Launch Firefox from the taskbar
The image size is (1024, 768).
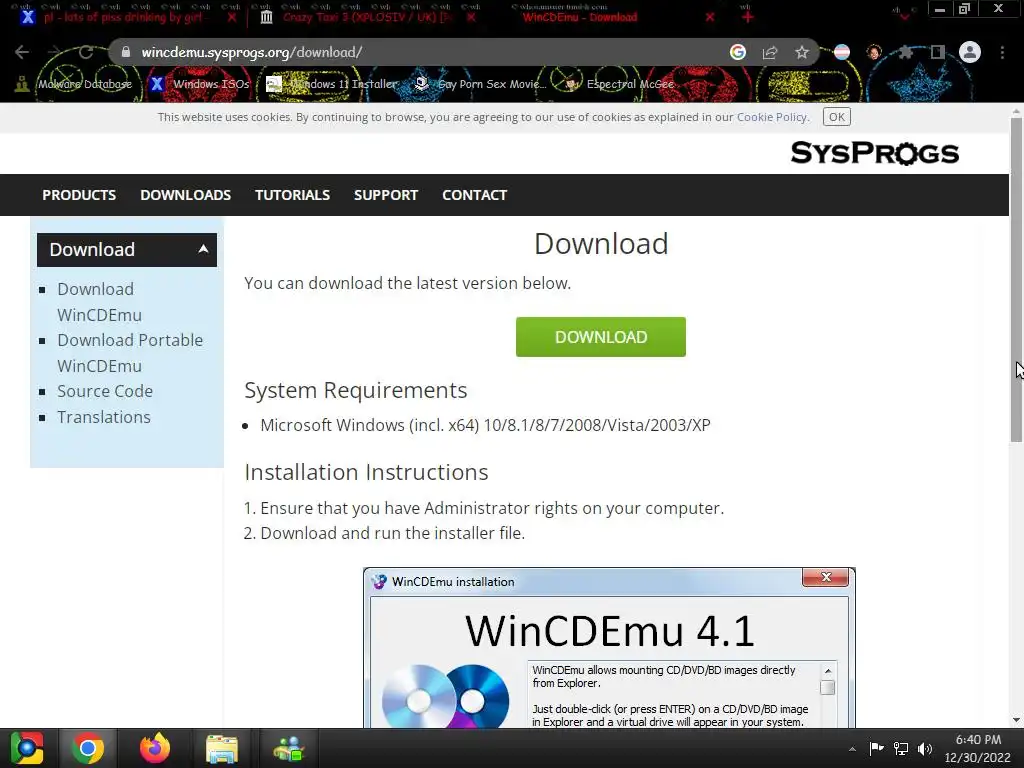155,748
